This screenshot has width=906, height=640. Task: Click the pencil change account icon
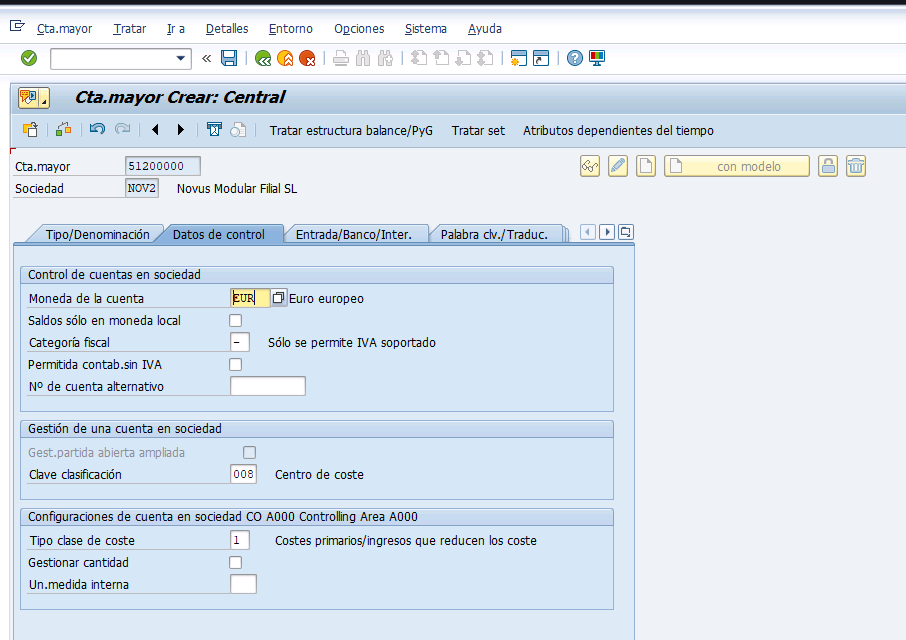(618, 166)
